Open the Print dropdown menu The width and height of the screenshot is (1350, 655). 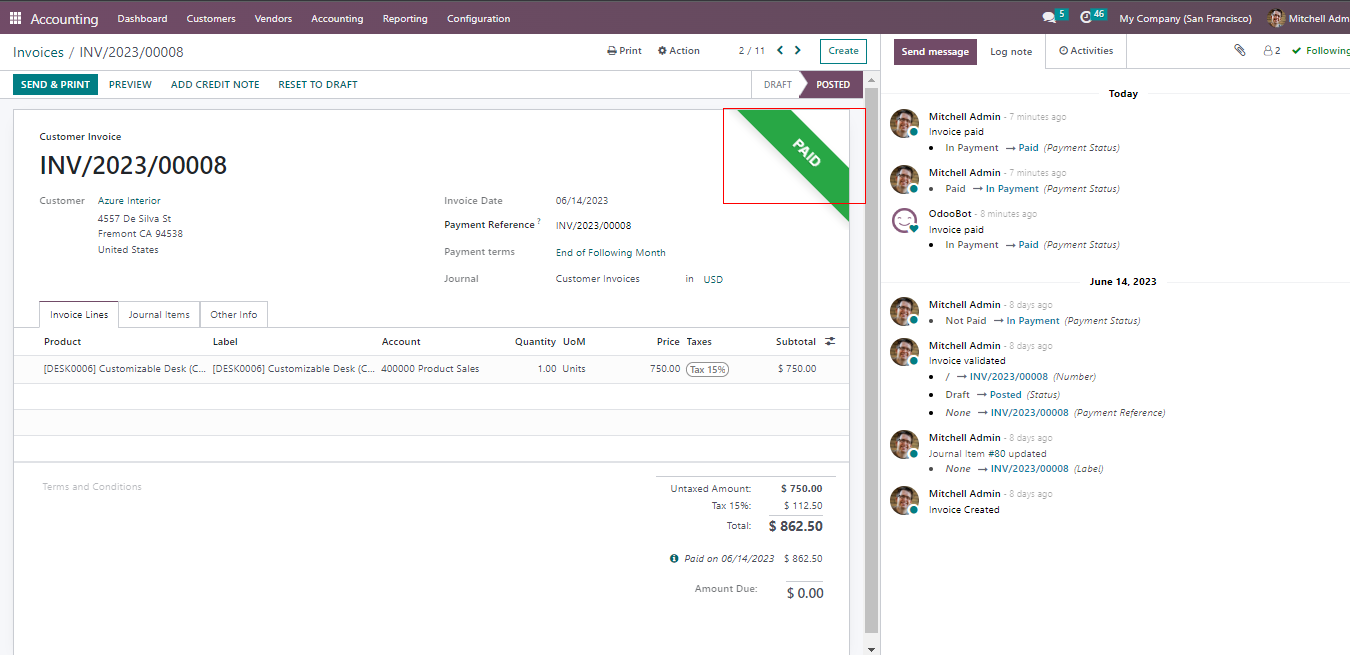(624, 51)
